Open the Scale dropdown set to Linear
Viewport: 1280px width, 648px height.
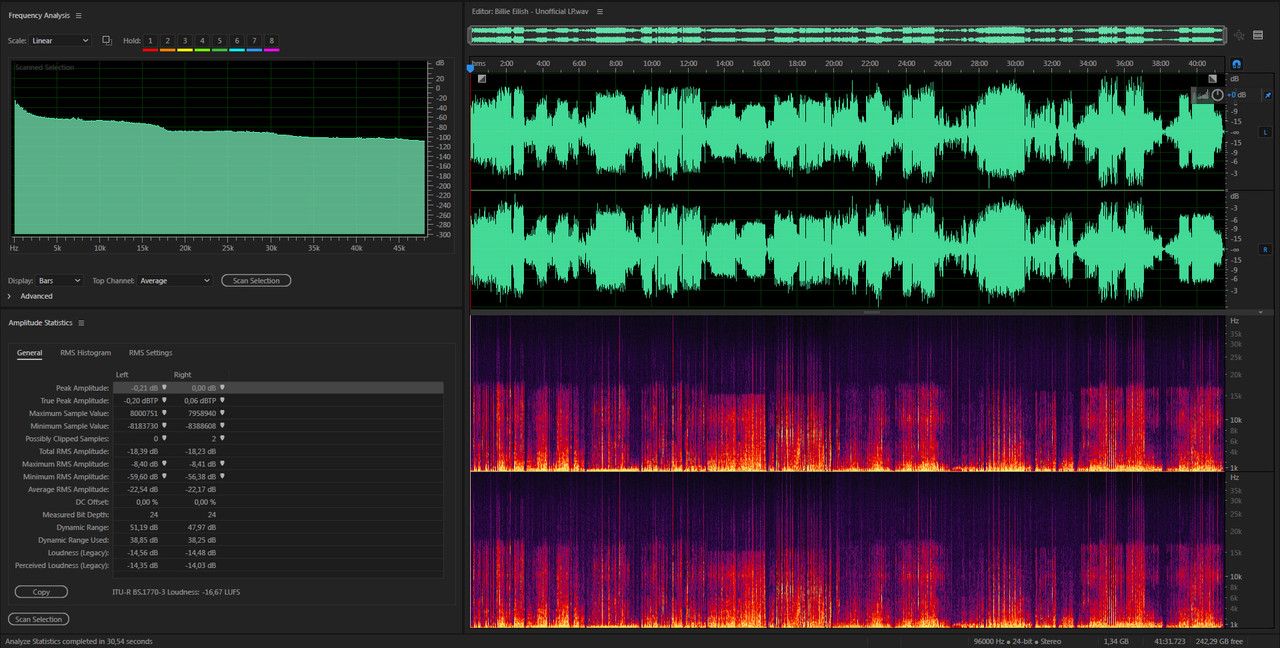click(x=59, y=41)
